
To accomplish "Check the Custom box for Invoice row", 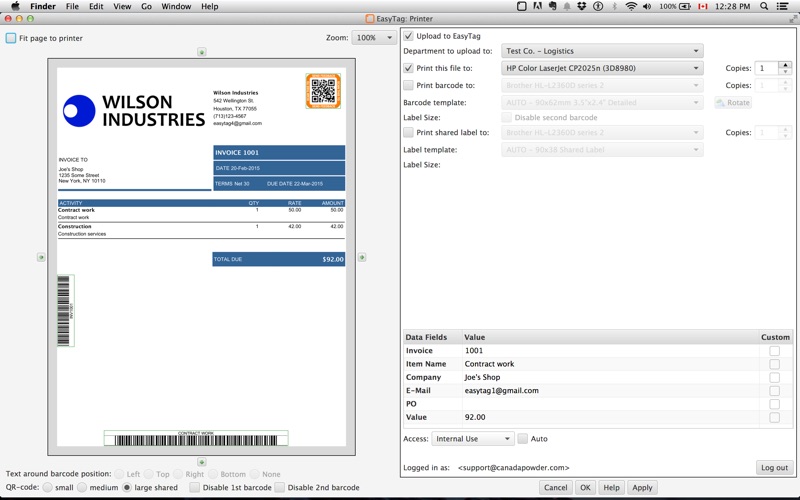I will pos(774,351).
